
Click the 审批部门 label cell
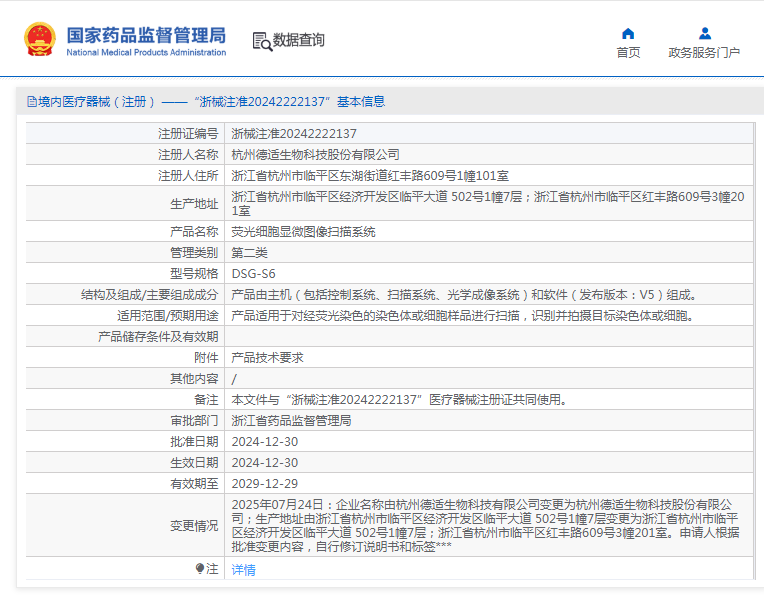(x=125, y=420)
